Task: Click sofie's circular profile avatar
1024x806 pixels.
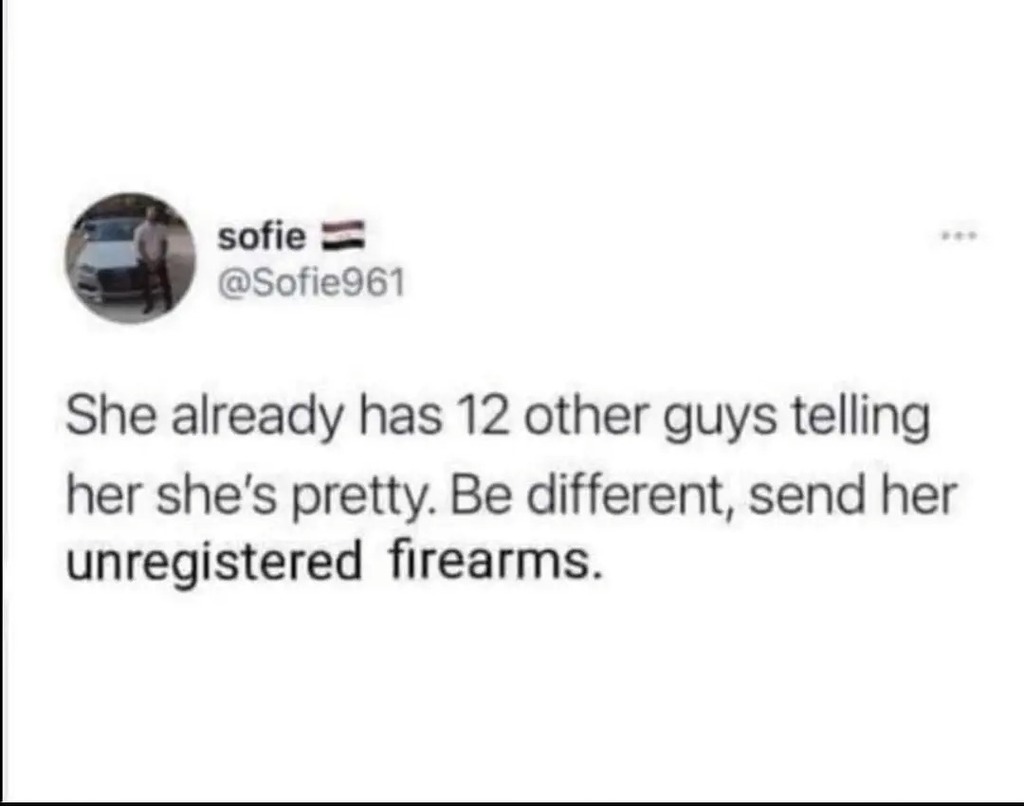Action: click(x=131, y=257)
